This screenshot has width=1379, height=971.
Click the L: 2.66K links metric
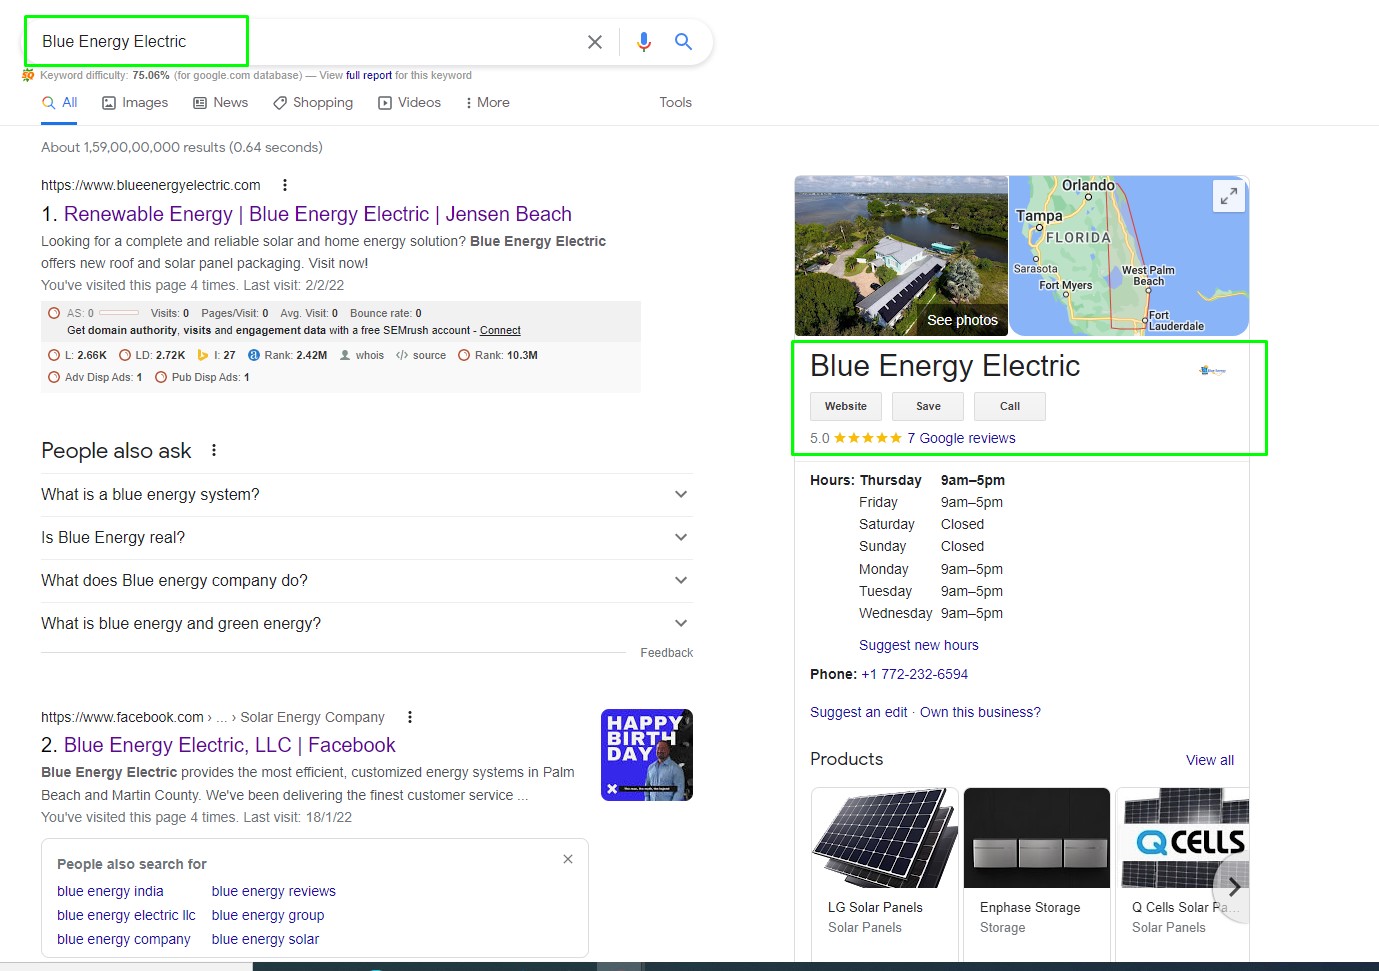[x=77, y=355]
